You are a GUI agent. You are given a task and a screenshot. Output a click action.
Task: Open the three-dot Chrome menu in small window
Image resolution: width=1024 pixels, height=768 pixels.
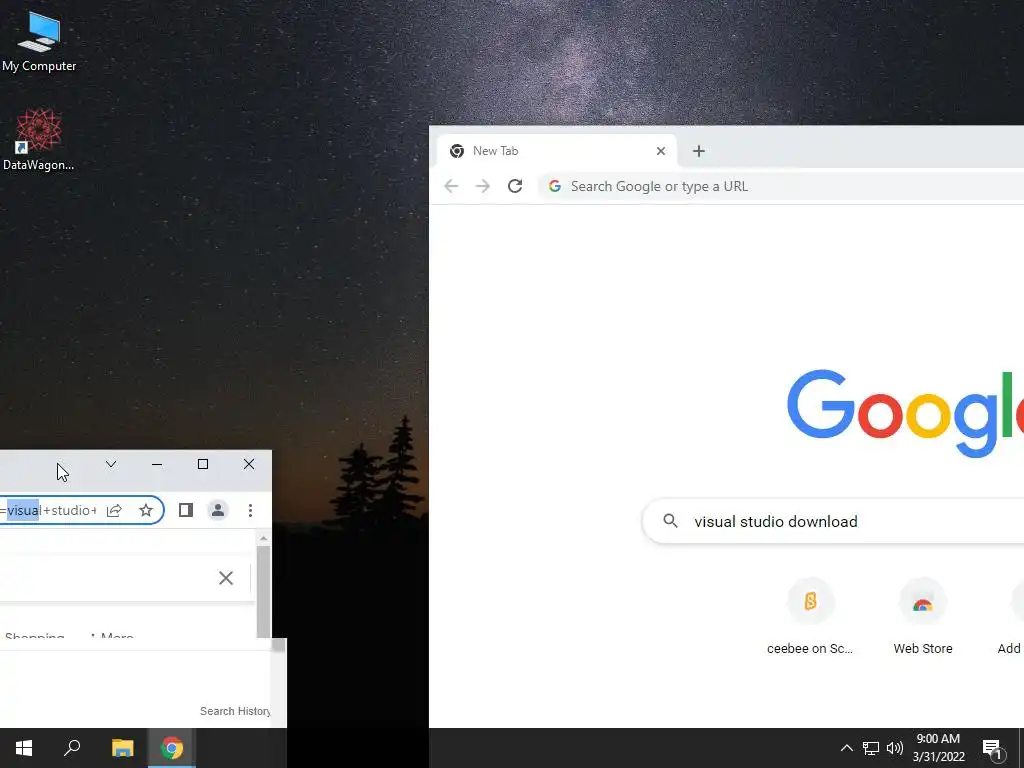(x=250, y=510)
